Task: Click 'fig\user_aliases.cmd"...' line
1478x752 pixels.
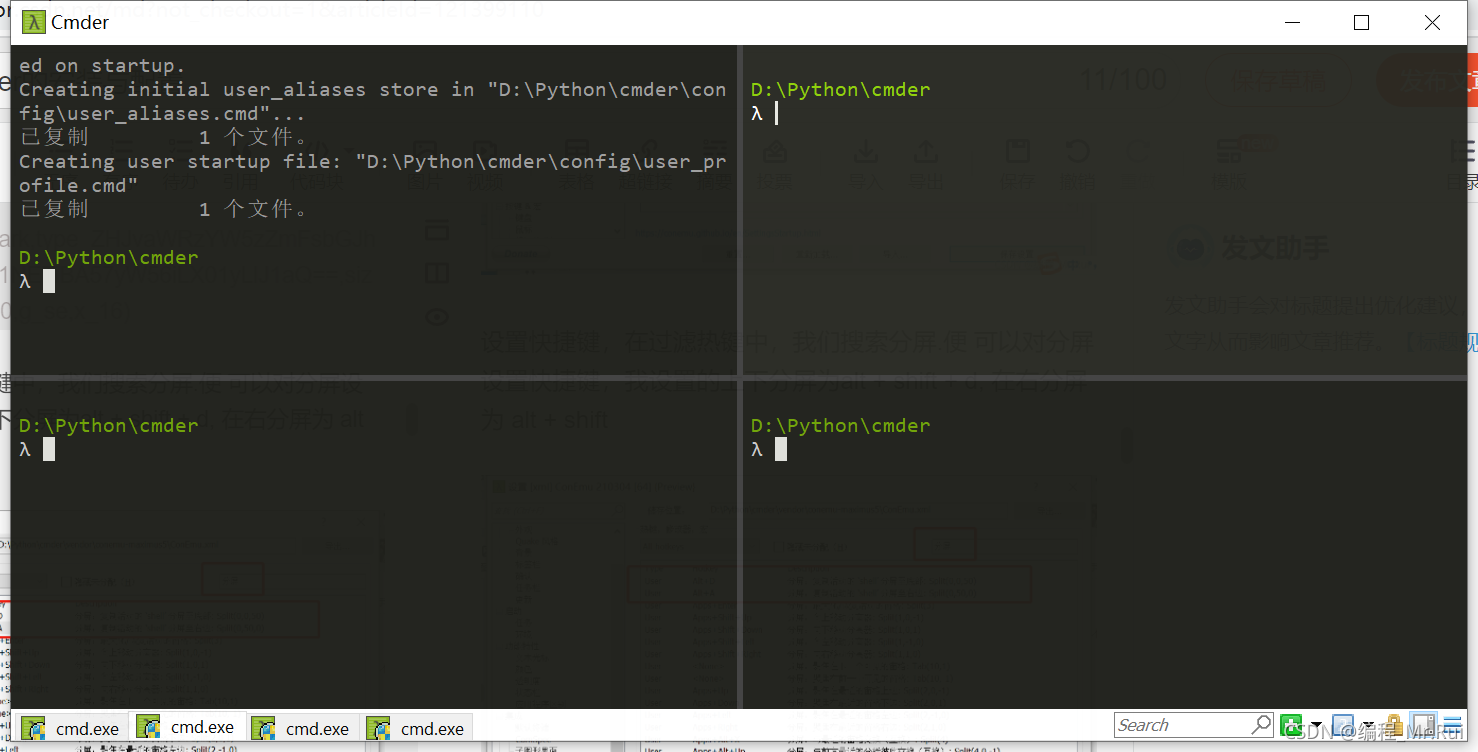Action: pos(162,113)
